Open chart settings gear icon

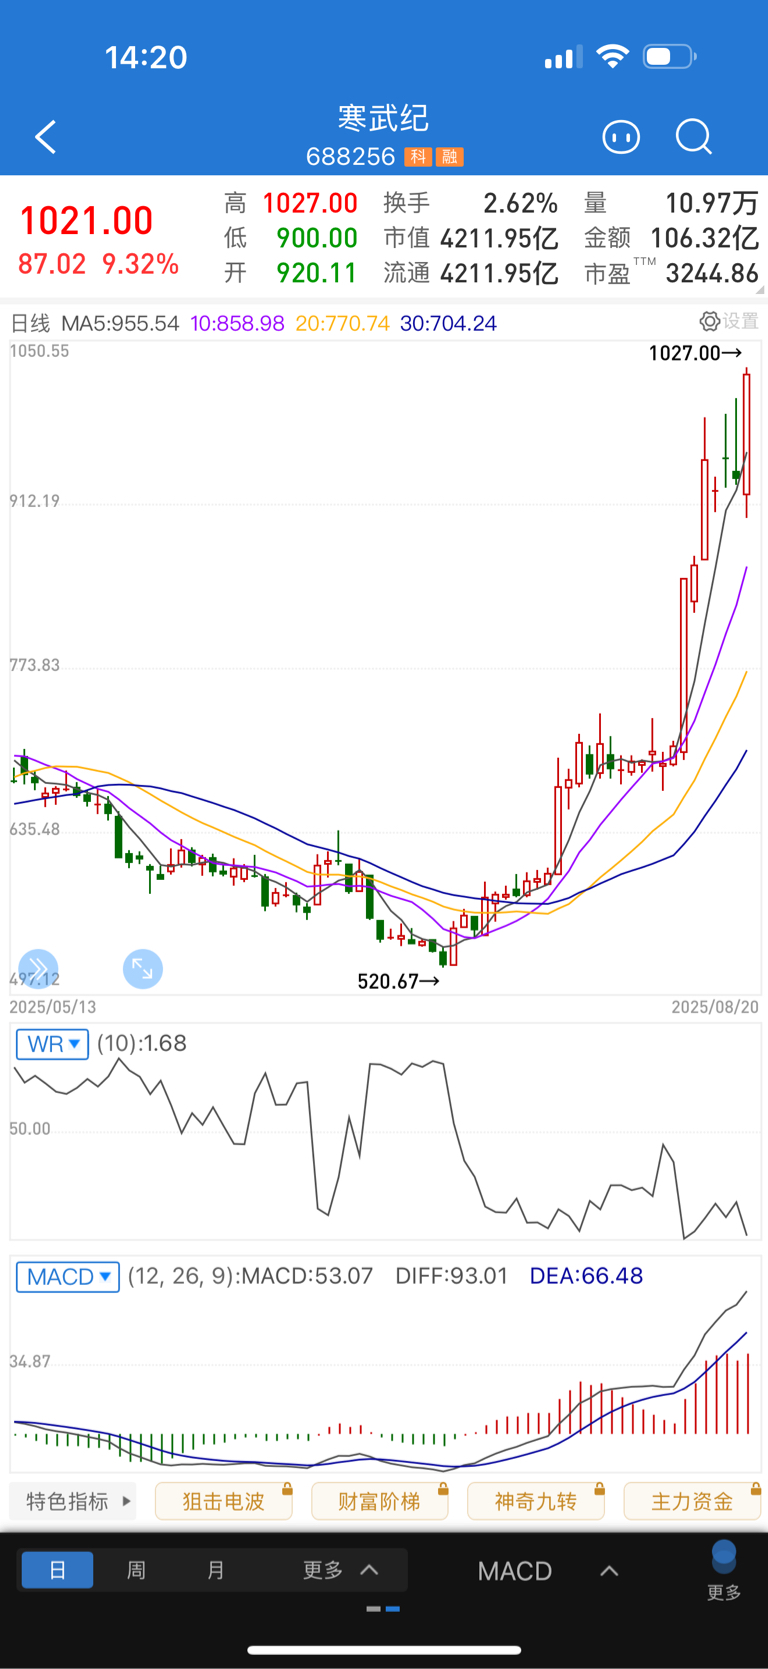click(709, 321)
